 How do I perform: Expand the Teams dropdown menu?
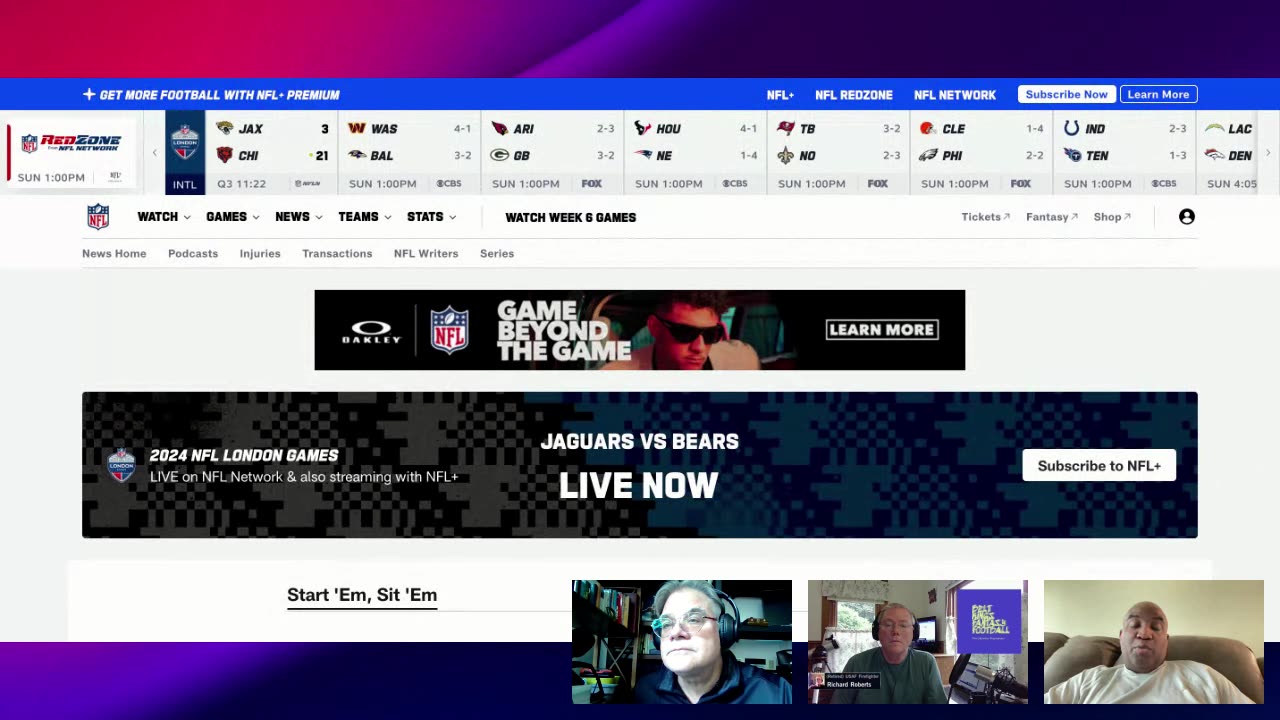[365, 217]
